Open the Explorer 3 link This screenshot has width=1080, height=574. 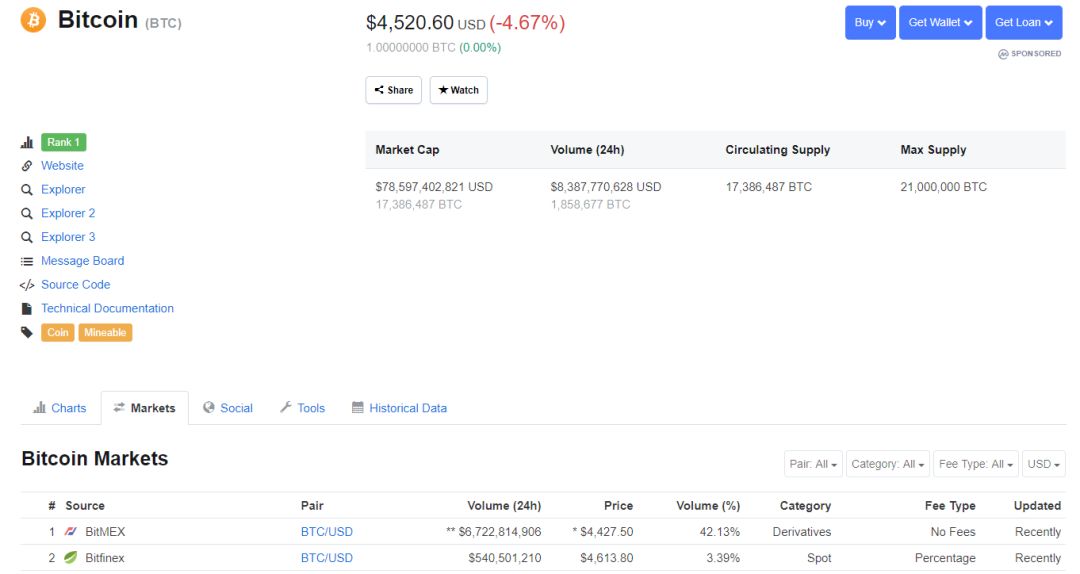pyautogui.click(x=68, y=237)
